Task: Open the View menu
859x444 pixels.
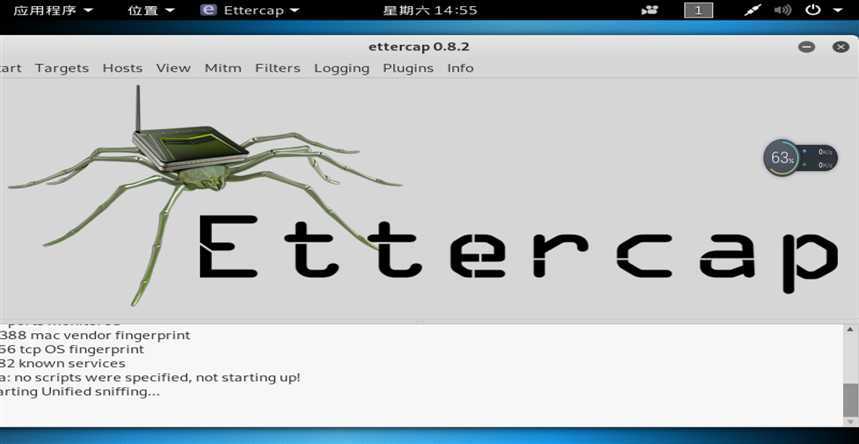Action: coord(174,68)
